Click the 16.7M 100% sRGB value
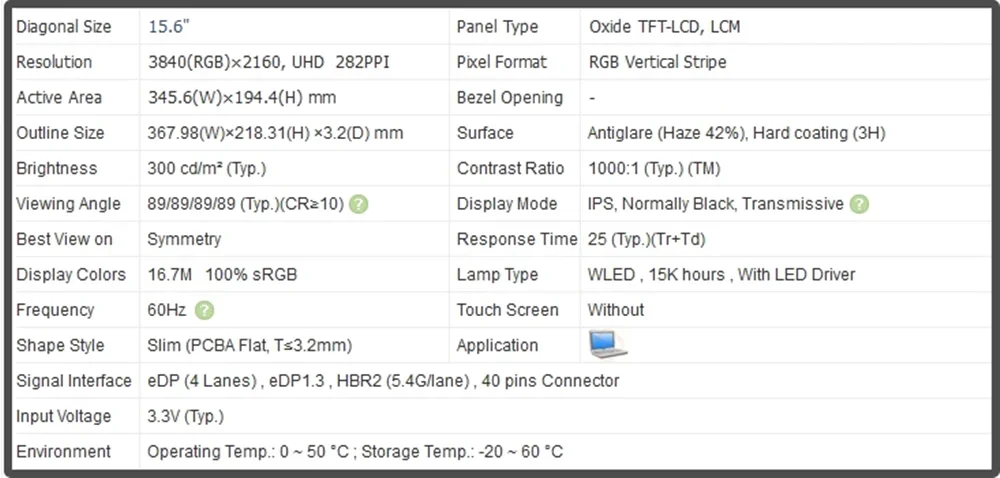The height and width of the screenshot is (478, 1000). pos(222,274)
